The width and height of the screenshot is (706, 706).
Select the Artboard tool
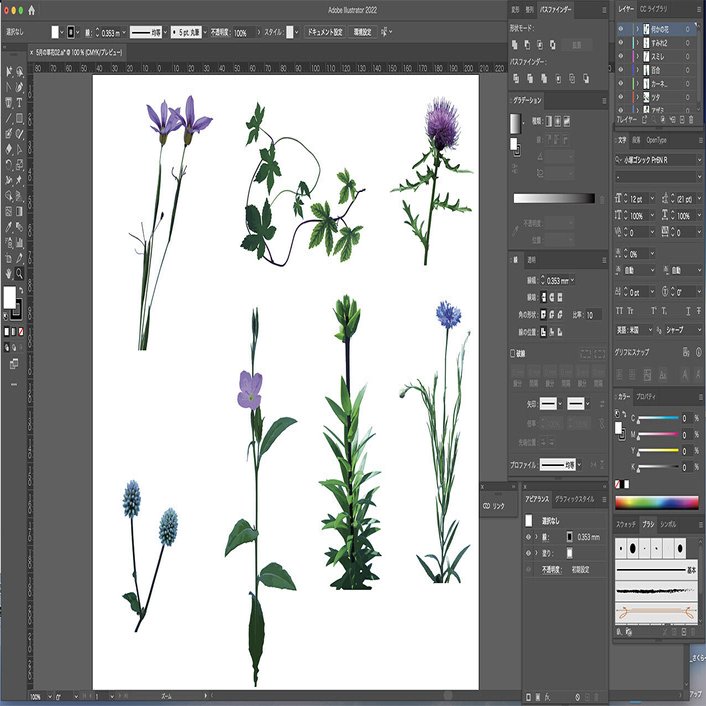pos(9,258)
